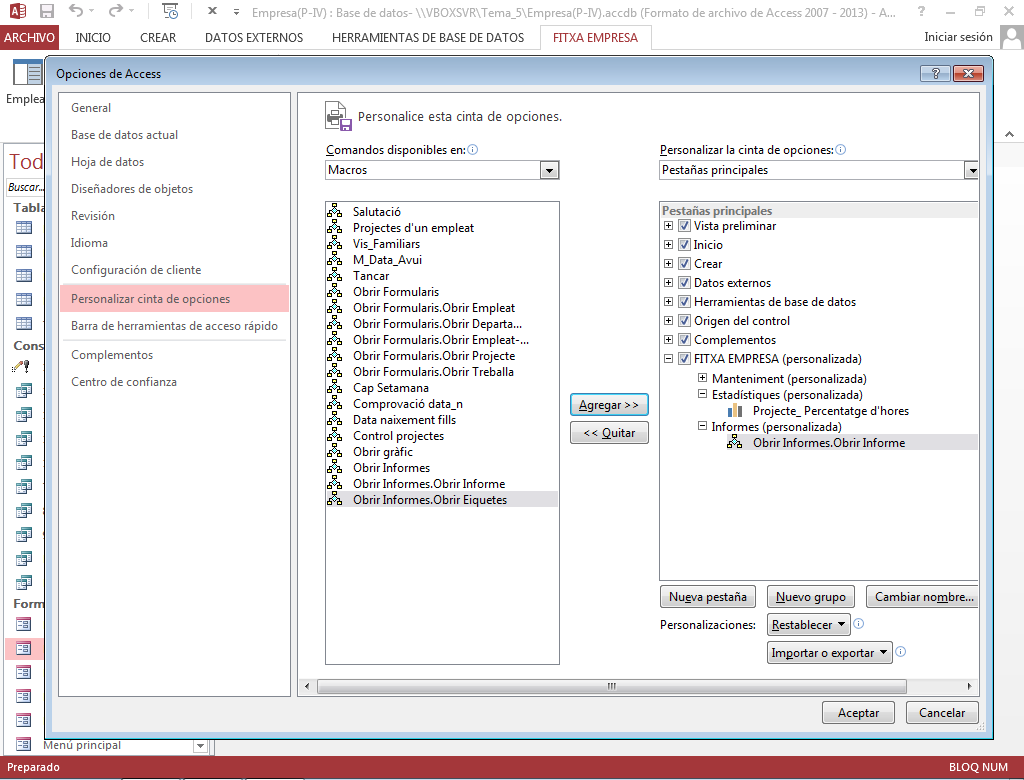The height and width of the screenshot is (780, 1024).
Task: Click the Agregar >> button
Action: pos(609,405)
